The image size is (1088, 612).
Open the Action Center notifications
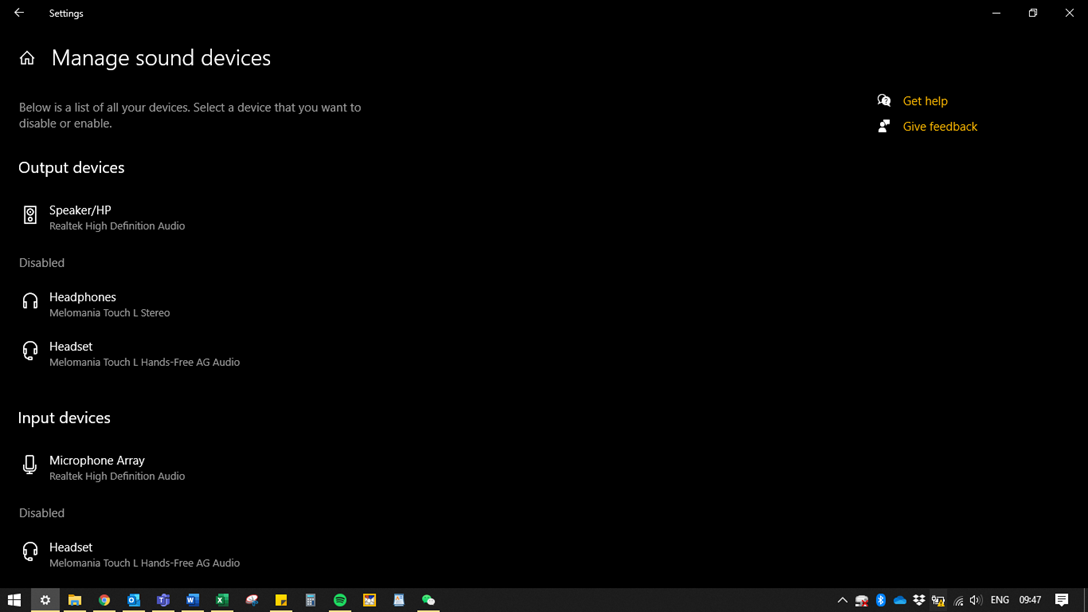[1062, 600]
